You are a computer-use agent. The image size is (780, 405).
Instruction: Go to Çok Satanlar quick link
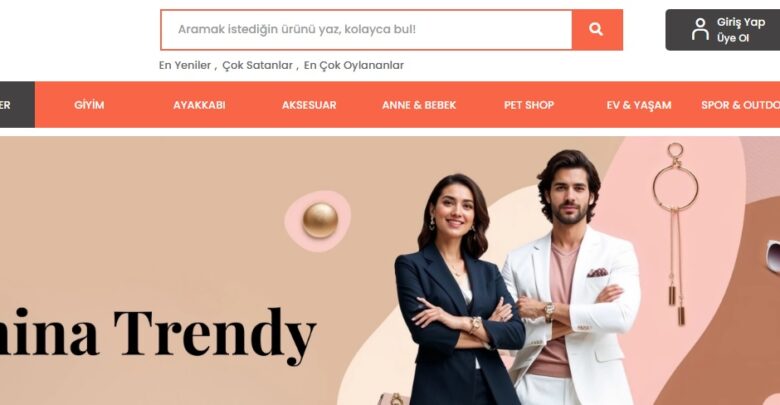point(257,65)
